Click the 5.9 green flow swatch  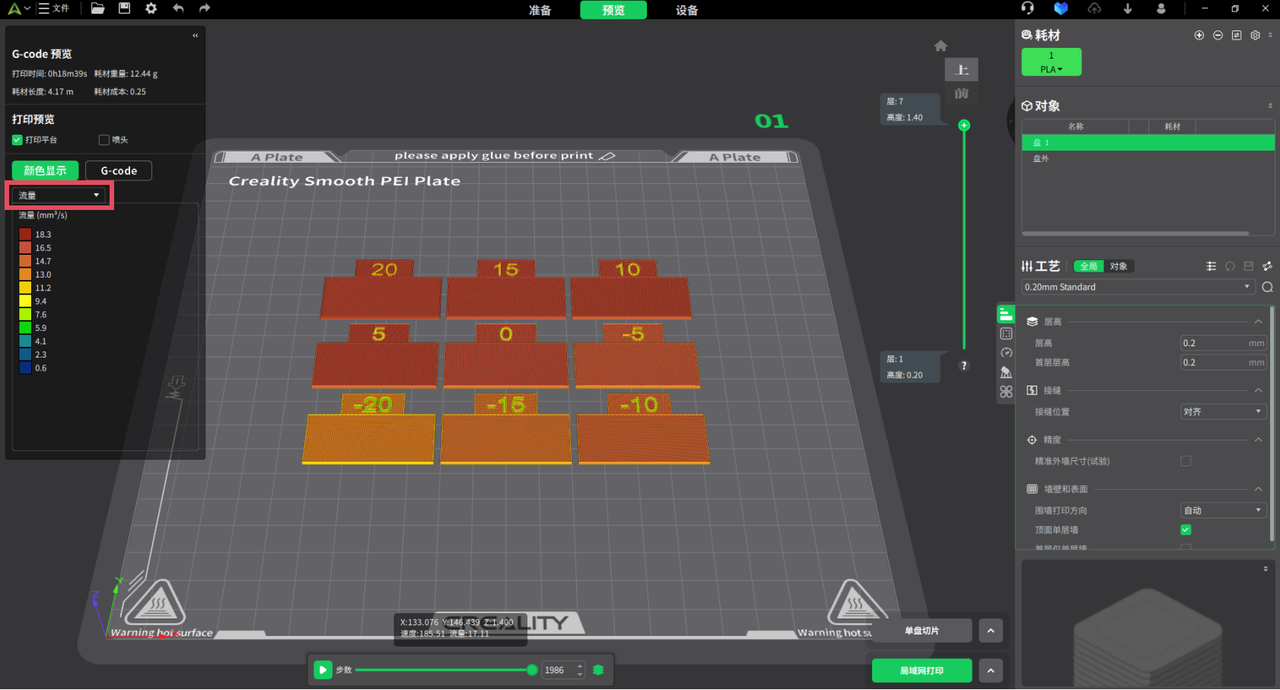pyautogui.click(x=25, y=328)
